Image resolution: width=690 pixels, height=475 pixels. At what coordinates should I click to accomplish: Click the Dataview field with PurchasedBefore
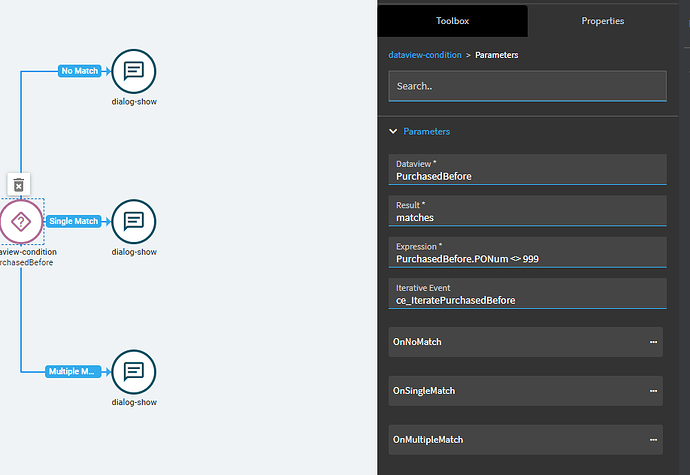point(527,169)
